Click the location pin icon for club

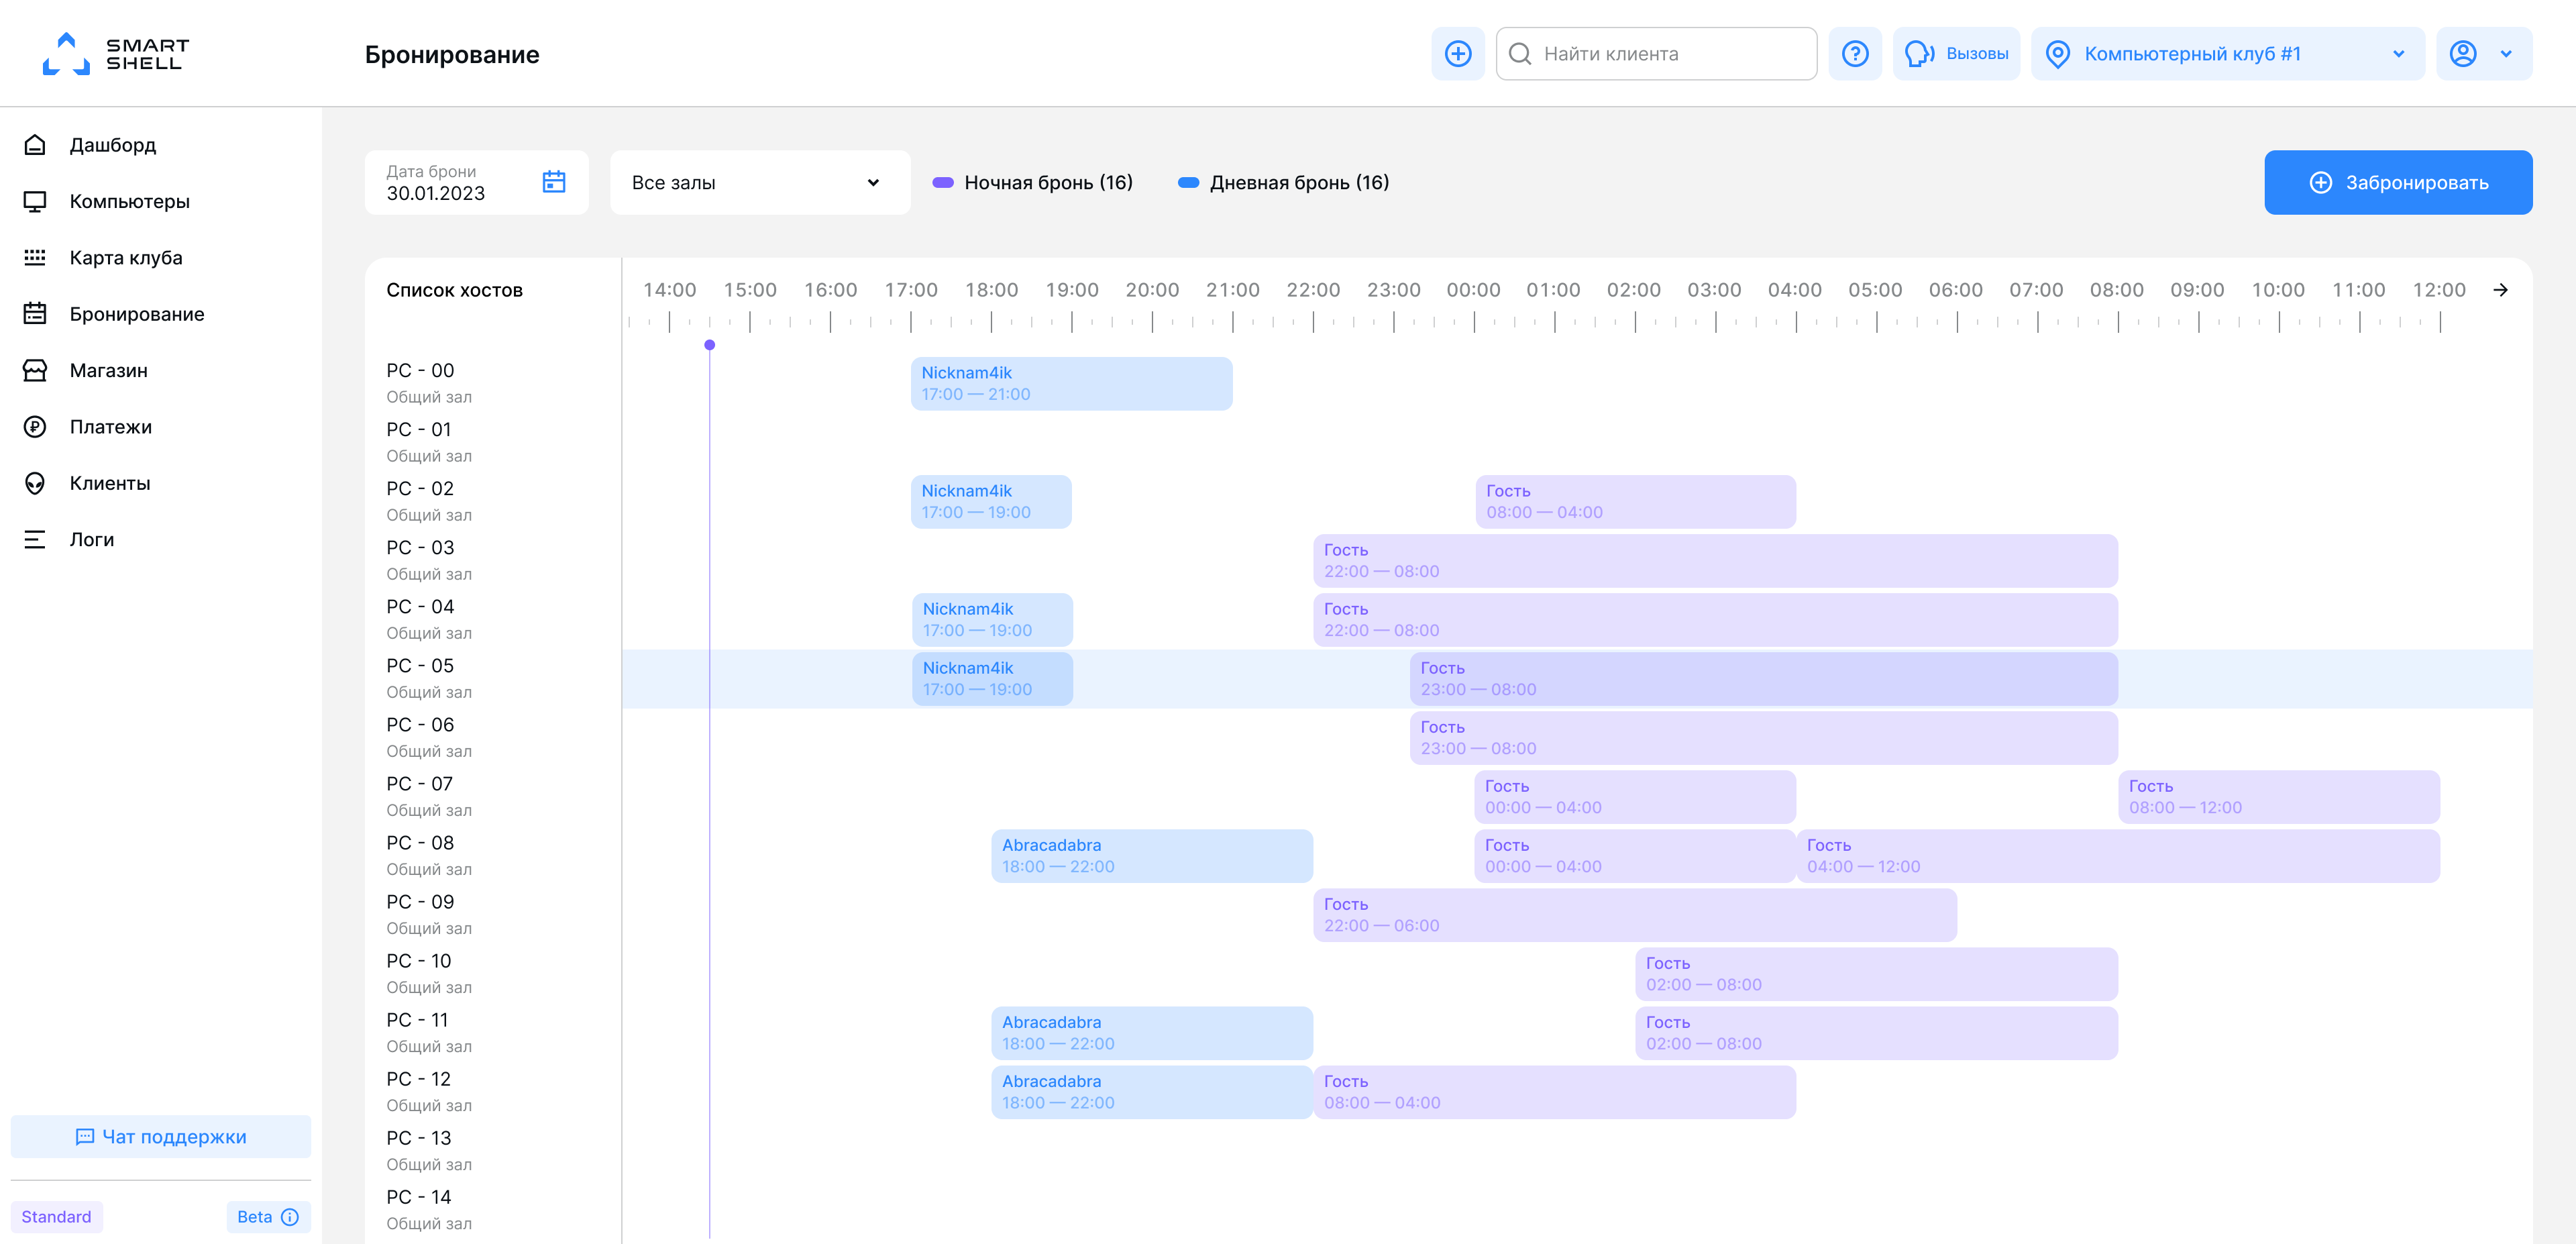tap(2058, 54)
